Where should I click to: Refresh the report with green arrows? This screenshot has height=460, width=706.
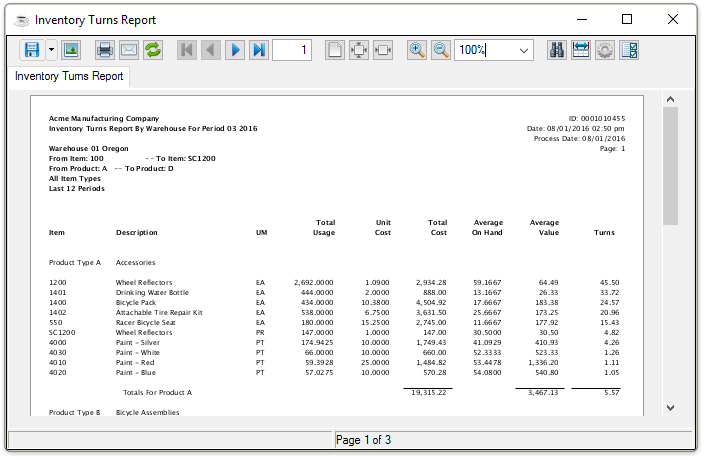[x=153, y=50]
